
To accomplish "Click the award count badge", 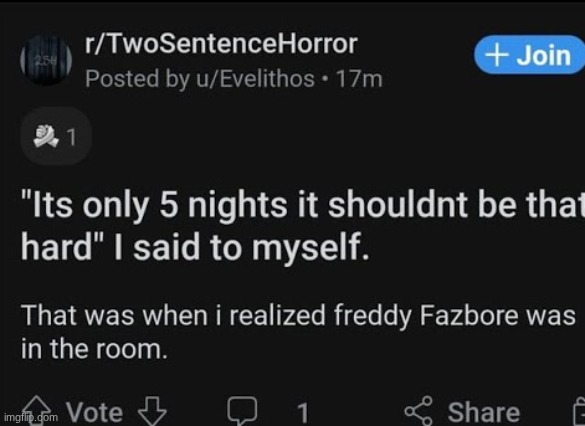I will tap(56, 137).
